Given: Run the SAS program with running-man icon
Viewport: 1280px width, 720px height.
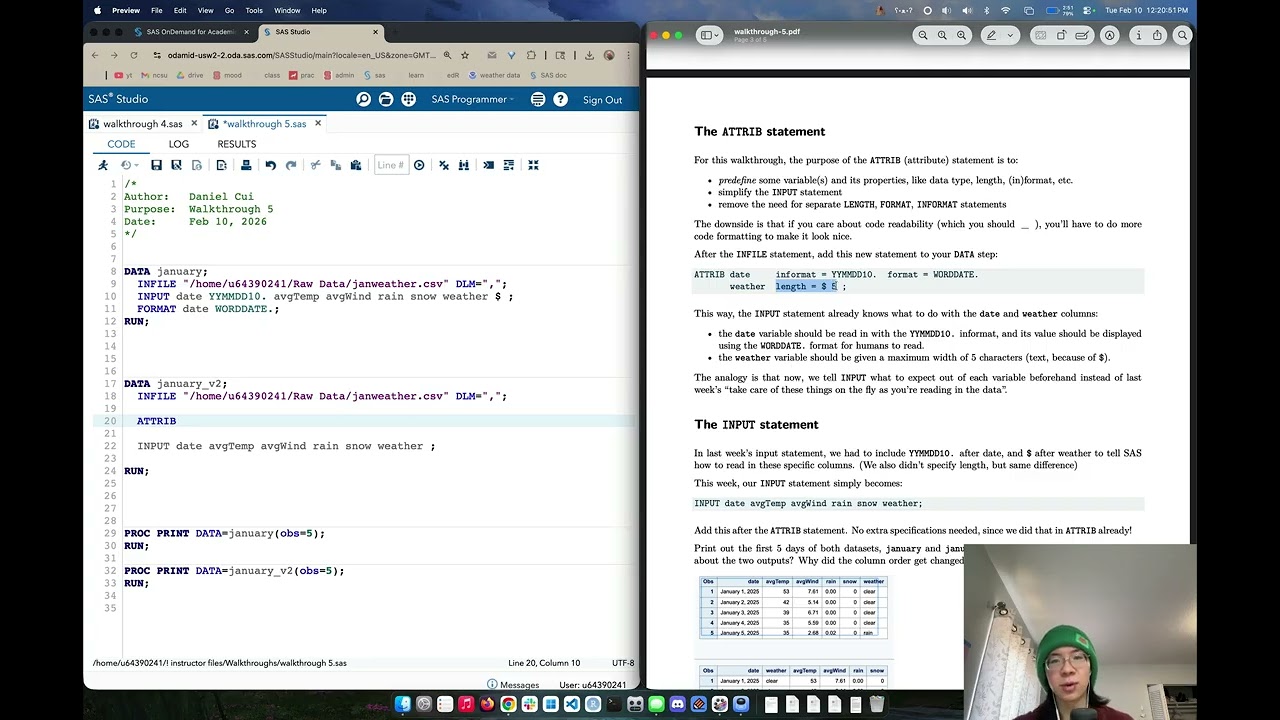Looking at the screenshot, I should coord(102,165).
